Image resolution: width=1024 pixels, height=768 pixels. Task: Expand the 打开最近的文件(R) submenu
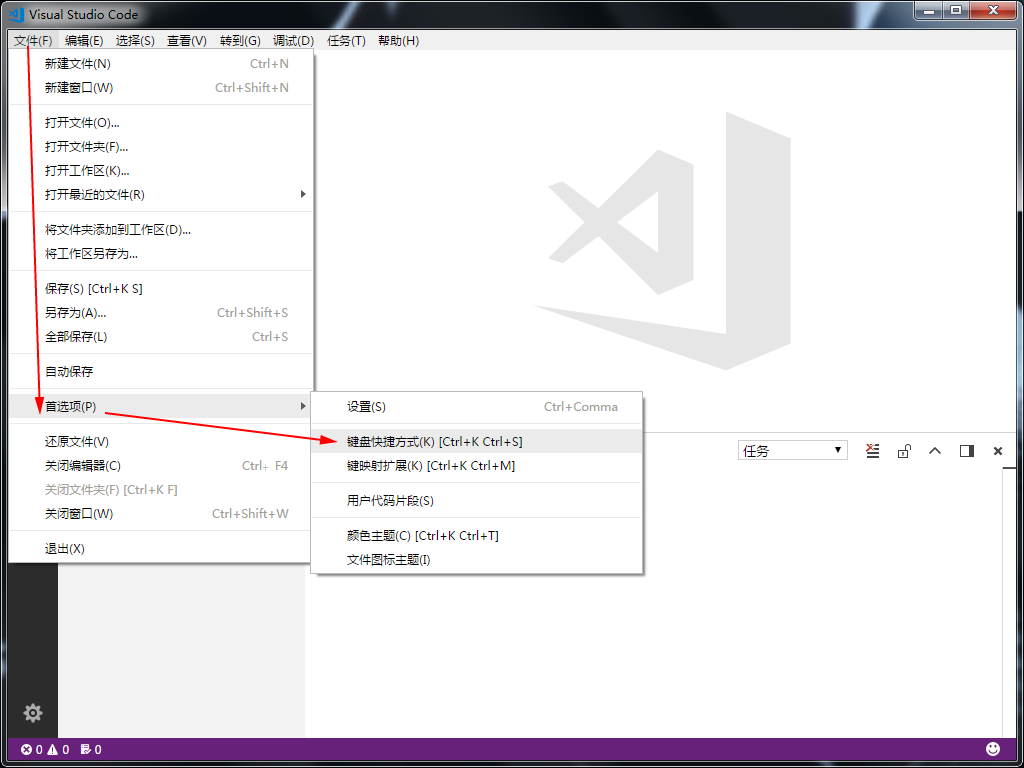pyautogui.click(x=161, y=195)
